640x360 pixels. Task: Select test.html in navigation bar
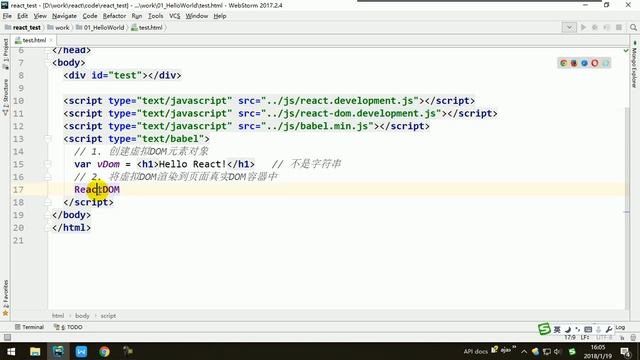point(147,27)
